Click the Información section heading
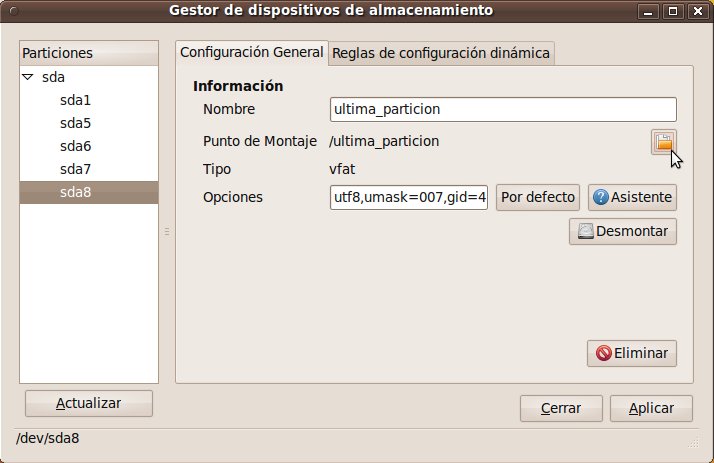Image resolution: width=714 pixels, height=463 pixels. (238, 86)
